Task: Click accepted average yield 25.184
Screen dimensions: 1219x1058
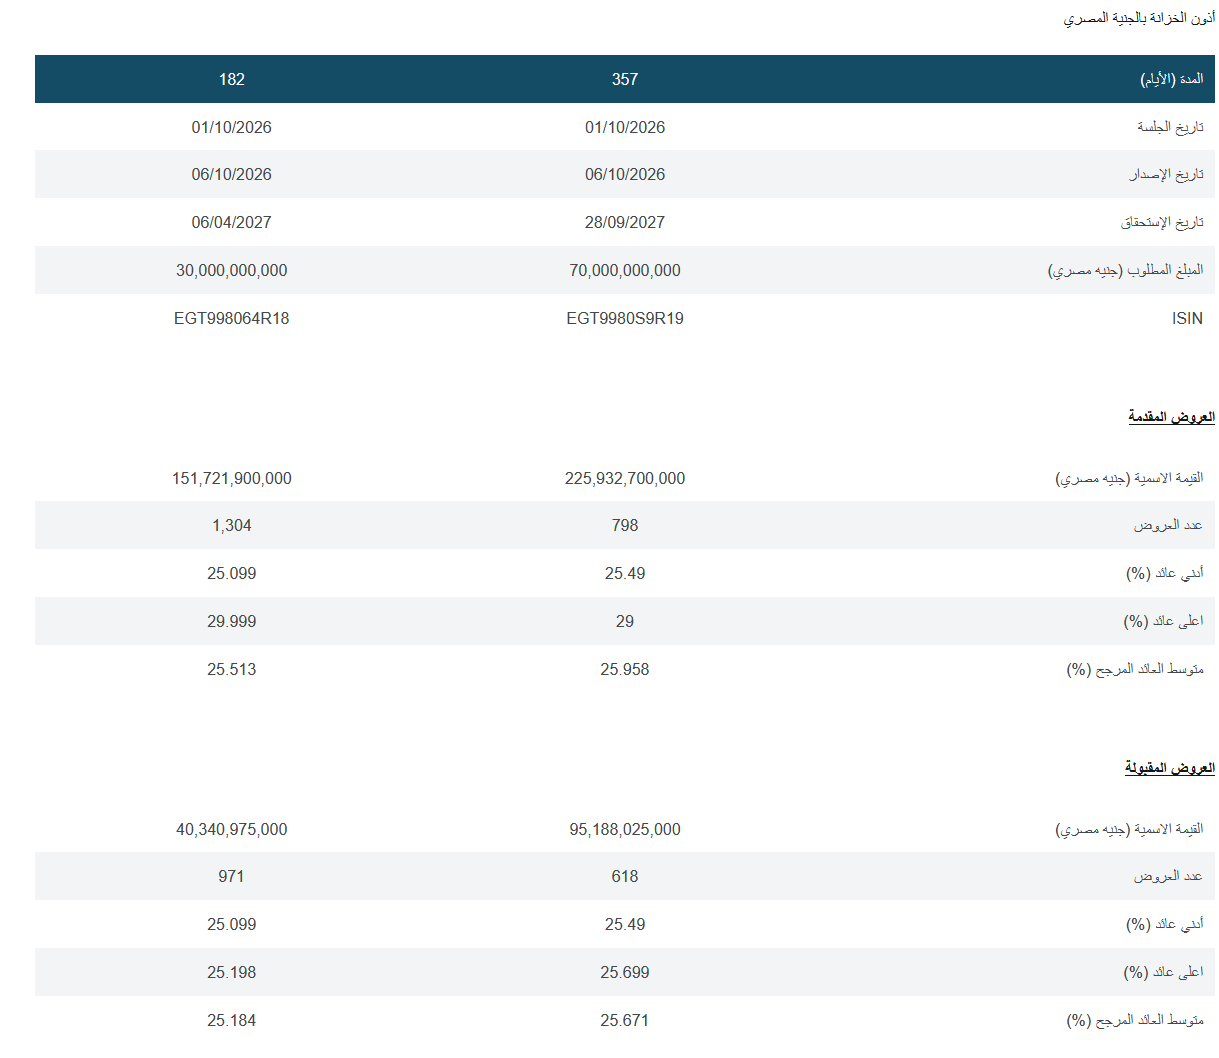Action: 232,1020
